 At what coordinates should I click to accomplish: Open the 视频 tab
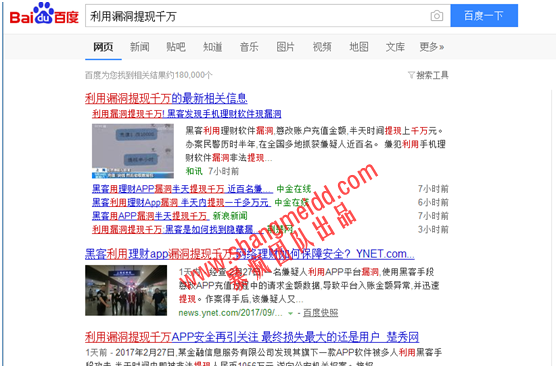[x=322, y=47]
